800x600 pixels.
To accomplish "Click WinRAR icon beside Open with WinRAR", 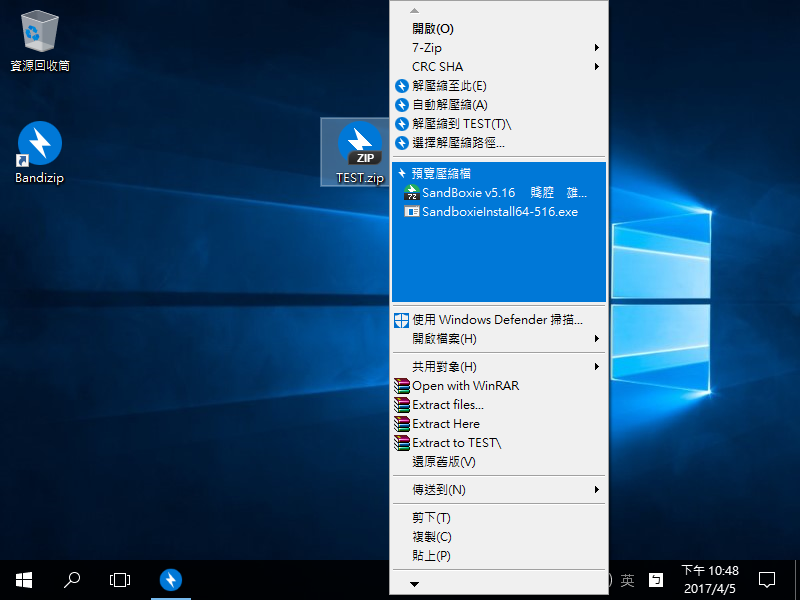I will [402, 386].
